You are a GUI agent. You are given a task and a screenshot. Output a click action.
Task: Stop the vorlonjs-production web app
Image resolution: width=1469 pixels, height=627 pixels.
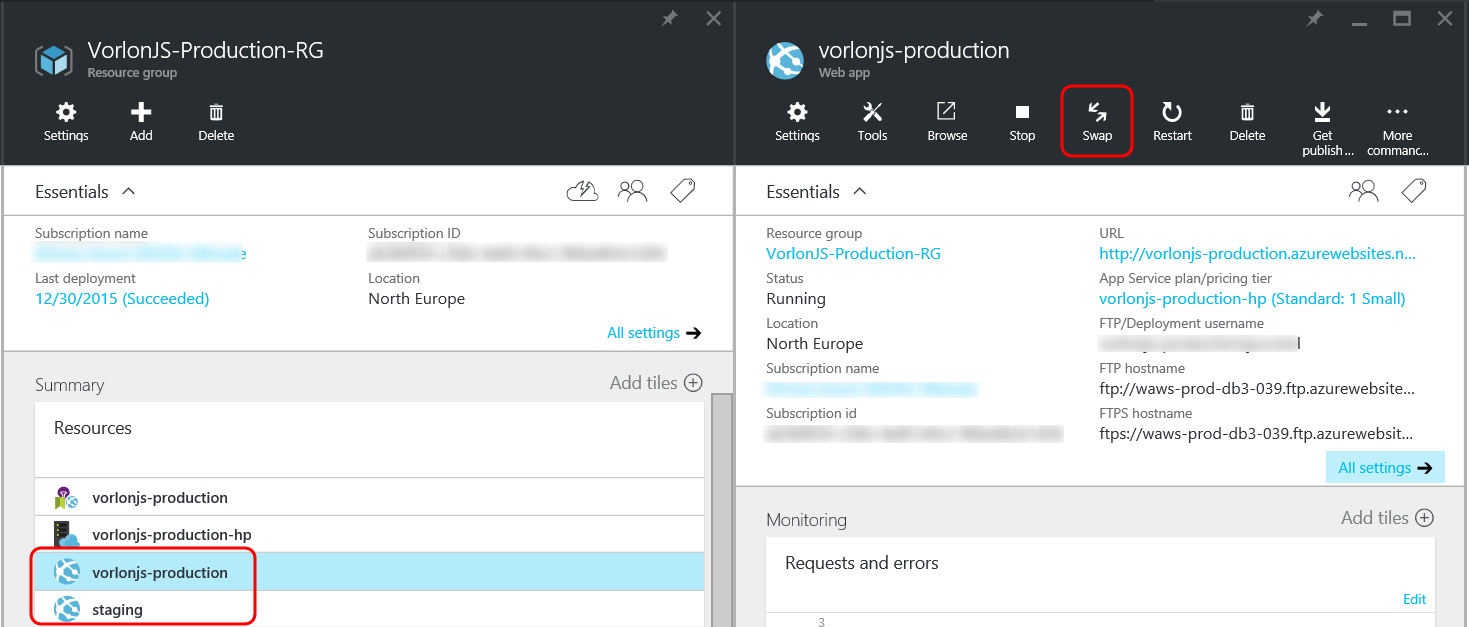pyautogui.click(x=1021, y=120)
